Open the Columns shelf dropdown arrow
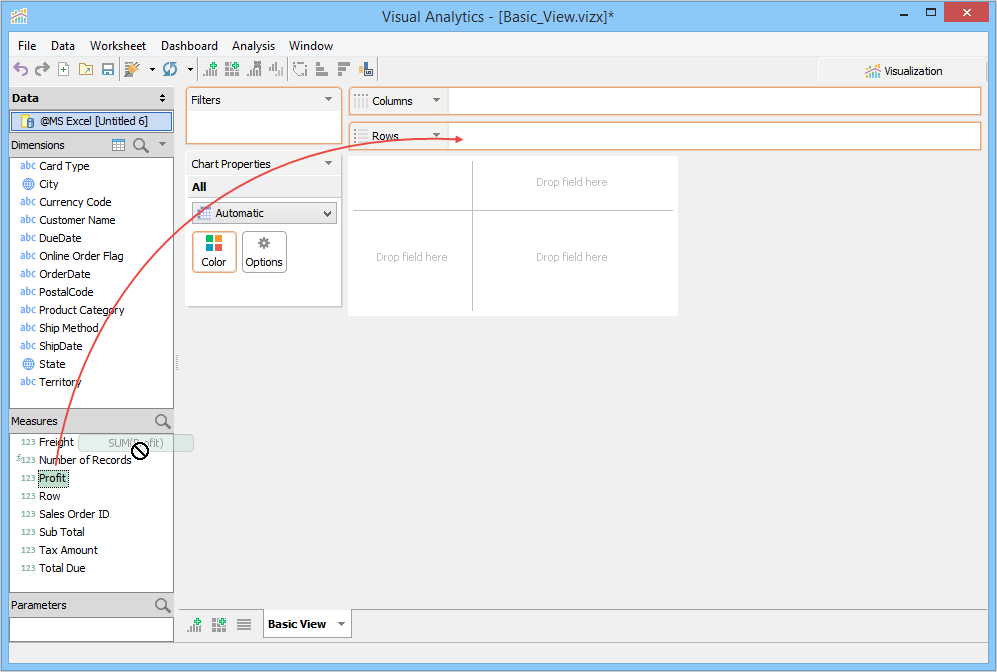 coord(436,100)
